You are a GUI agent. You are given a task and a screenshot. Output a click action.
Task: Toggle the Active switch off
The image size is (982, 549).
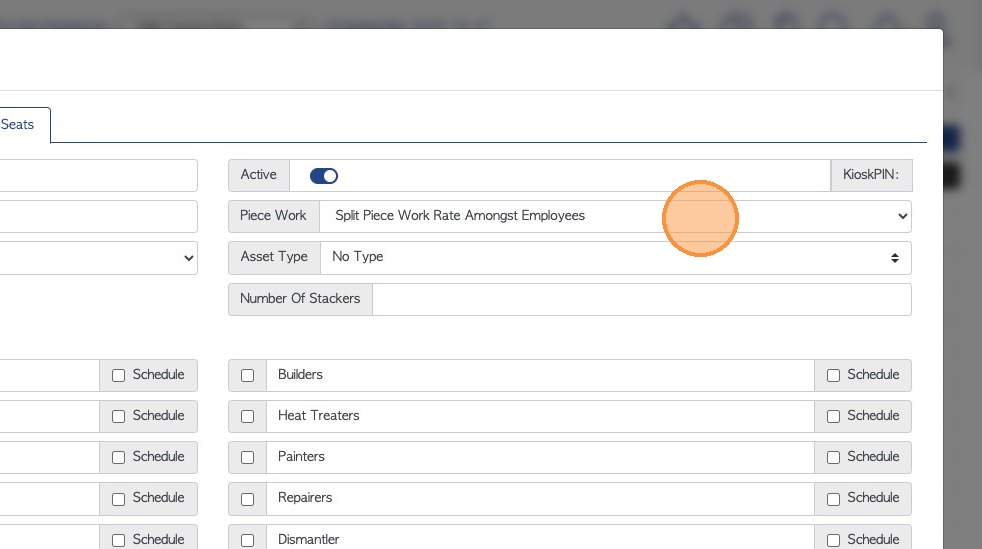point(324,176)
